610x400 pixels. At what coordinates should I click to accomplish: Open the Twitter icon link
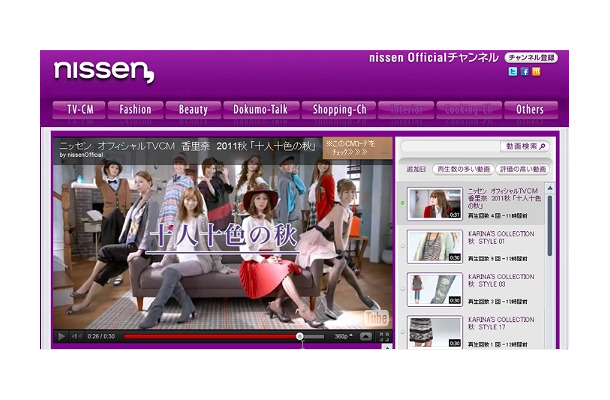513,72
